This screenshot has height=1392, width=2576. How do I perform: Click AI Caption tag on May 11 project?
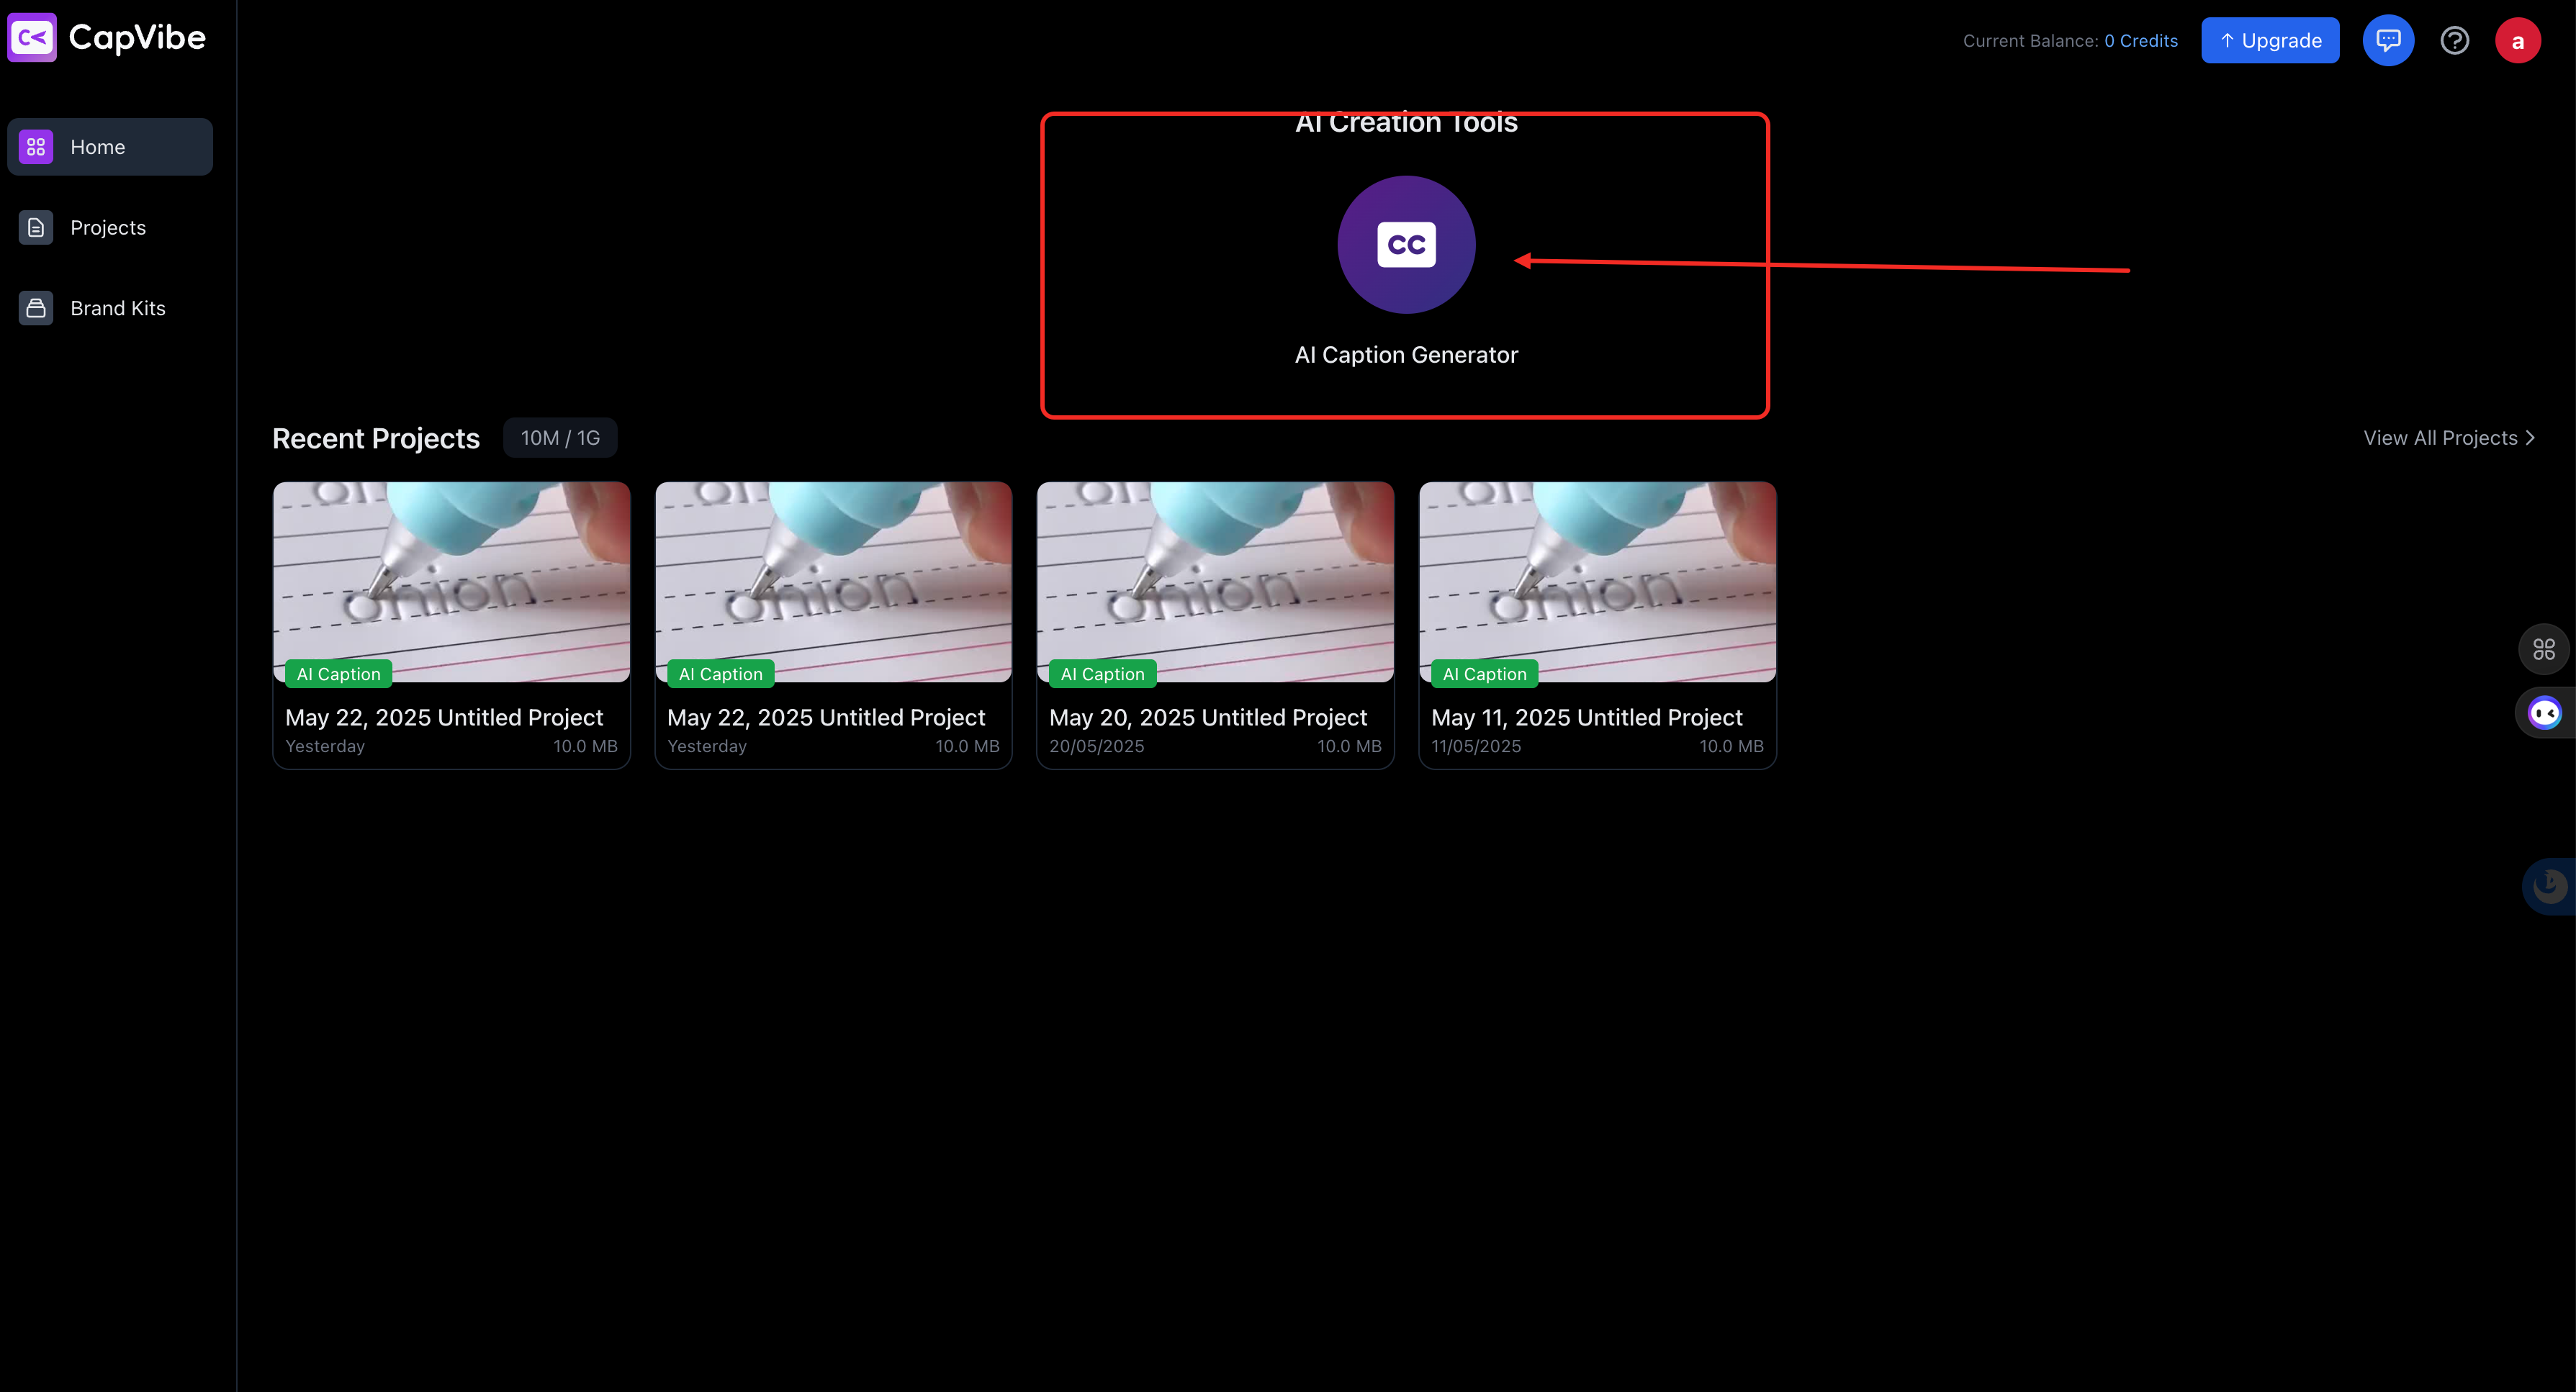(x=1484, y=674)
